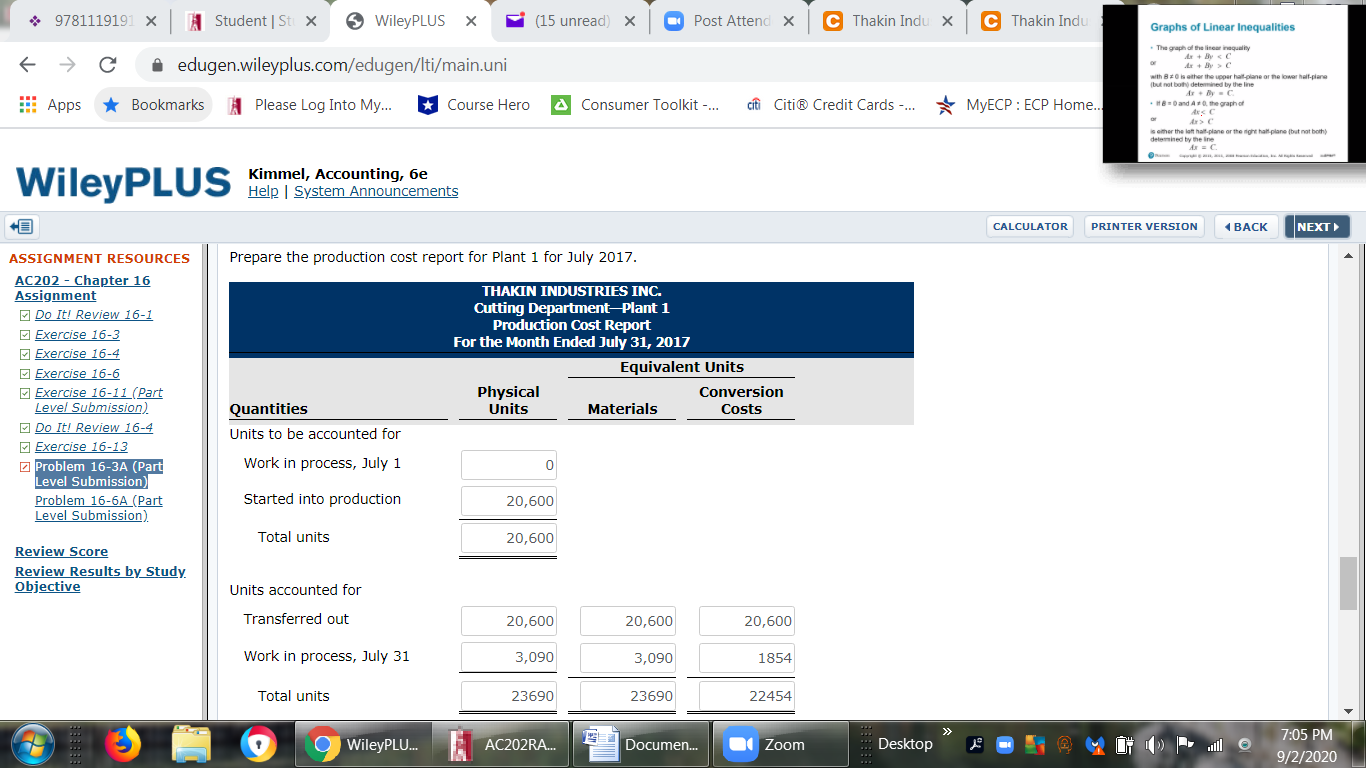Screen dimensions: 1366x768
Task: Go to next question with NEXT
Action: coord(1317,227)
